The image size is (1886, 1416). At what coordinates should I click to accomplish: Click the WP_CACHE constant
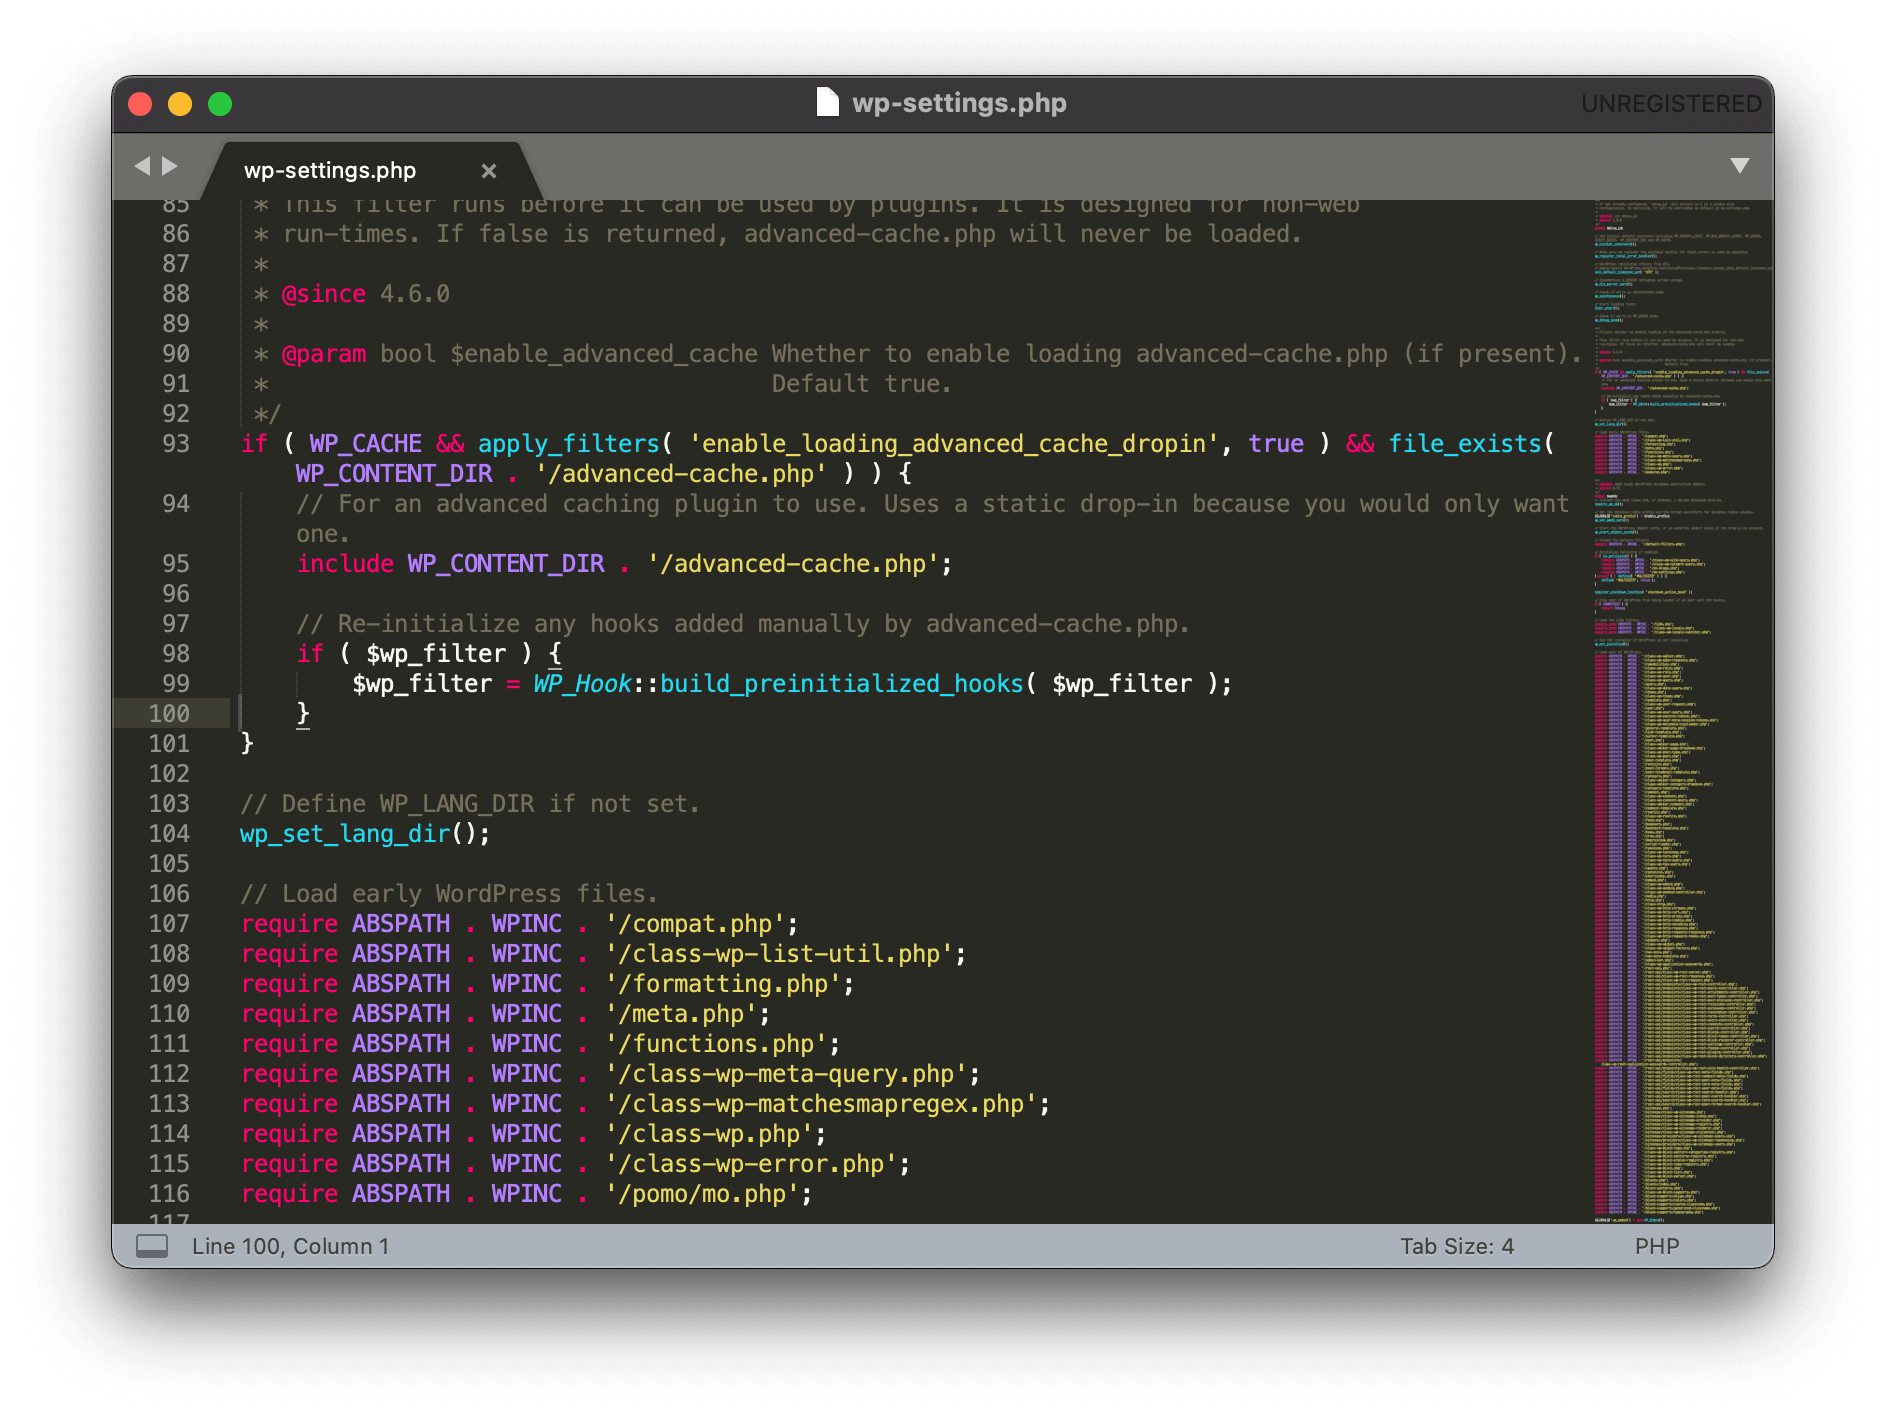(365, 444)
